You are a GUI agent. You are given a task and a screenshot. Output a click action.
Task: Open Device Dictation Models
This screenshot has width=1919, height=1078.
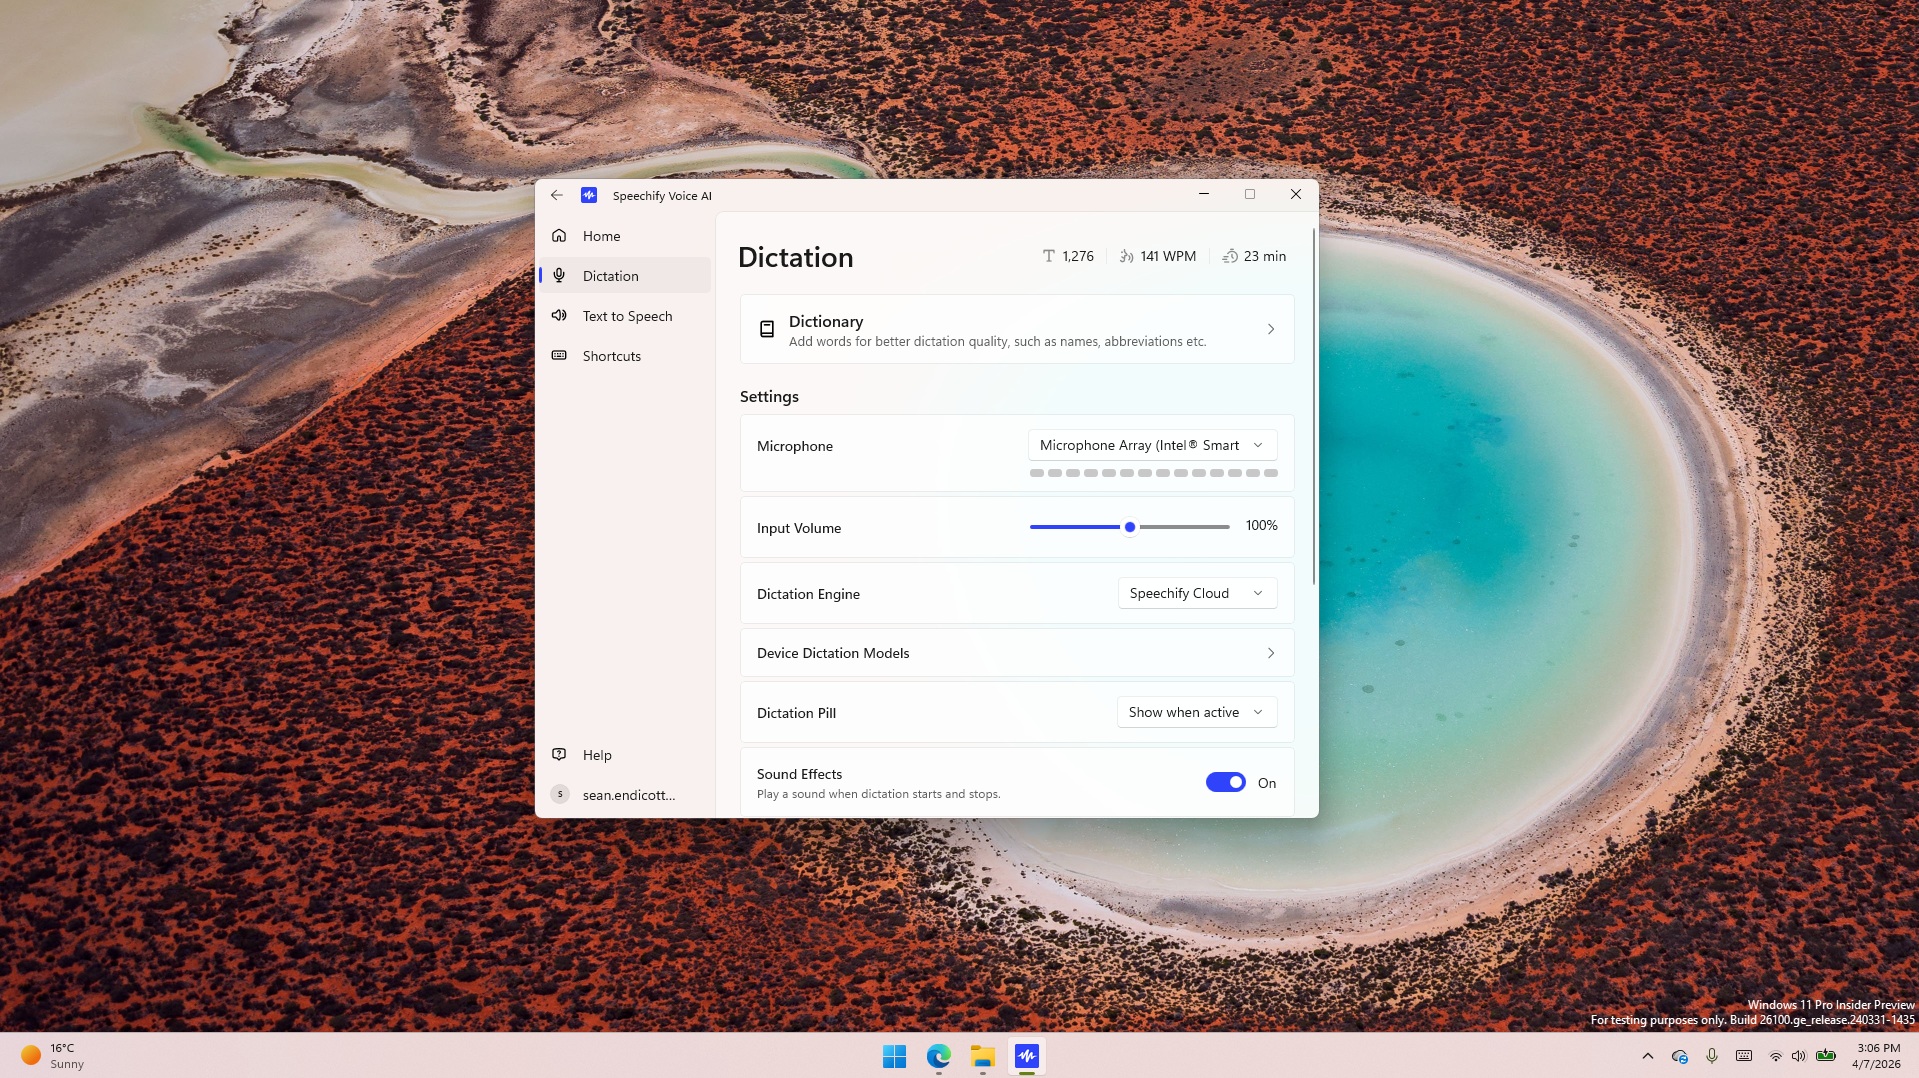(1016, 652)
